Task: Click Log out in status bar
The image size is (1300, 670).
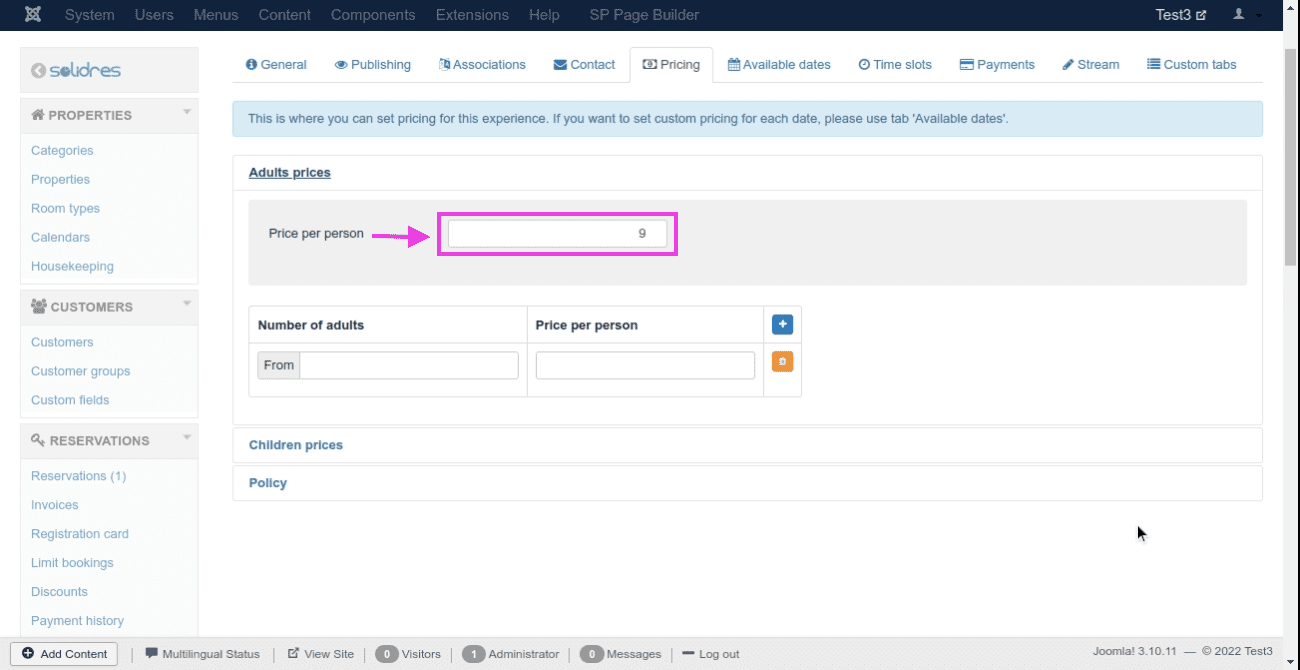Action: click(x=711, y=654)
